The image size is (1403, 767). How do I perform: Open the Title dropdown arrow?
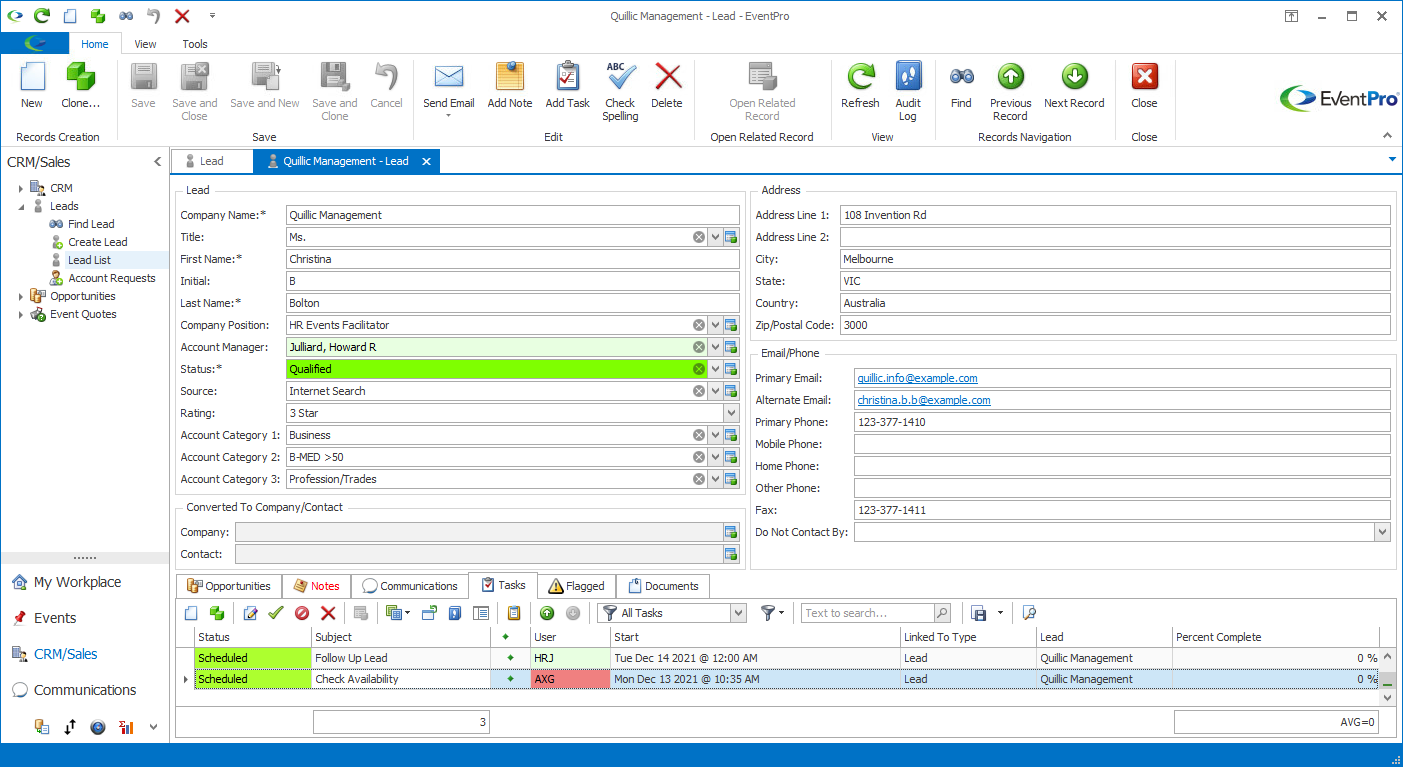tap(715, 237)
